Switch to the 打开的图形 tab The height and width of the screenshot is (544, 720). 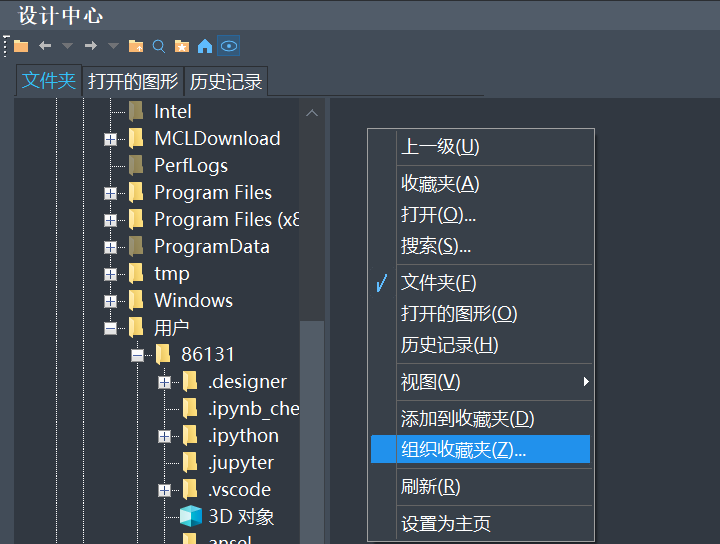[133, 82]
